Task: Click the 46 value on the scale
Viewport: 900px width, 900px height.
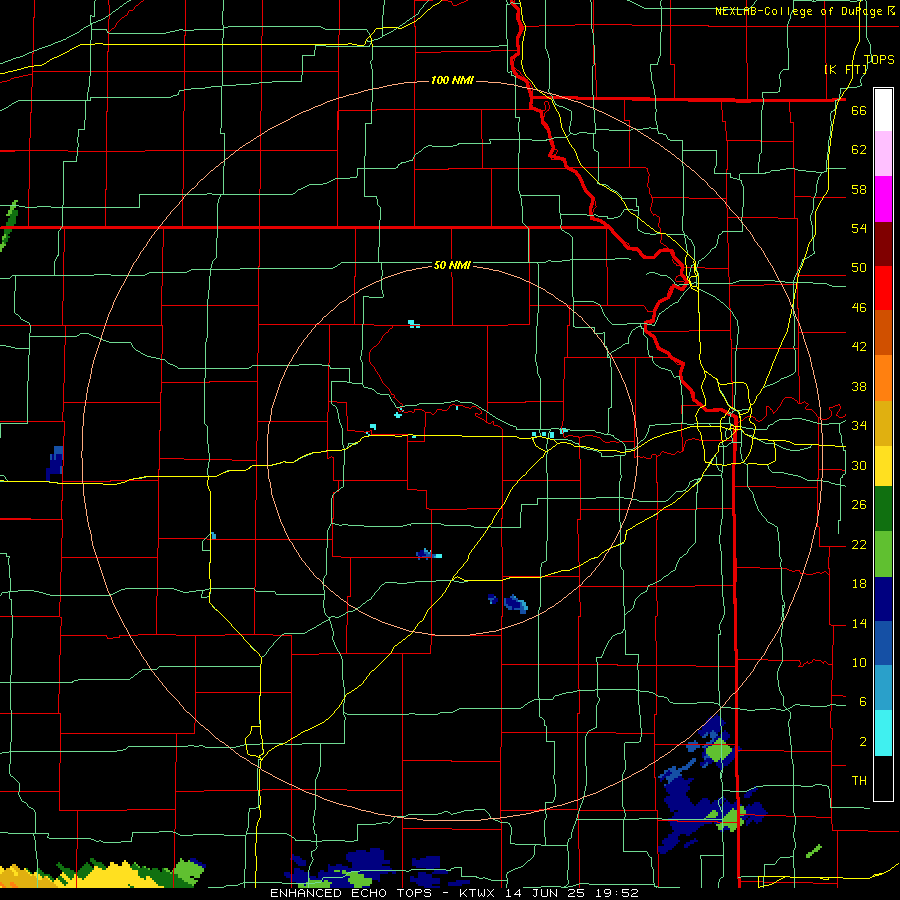Action: [x=859, y=307]
